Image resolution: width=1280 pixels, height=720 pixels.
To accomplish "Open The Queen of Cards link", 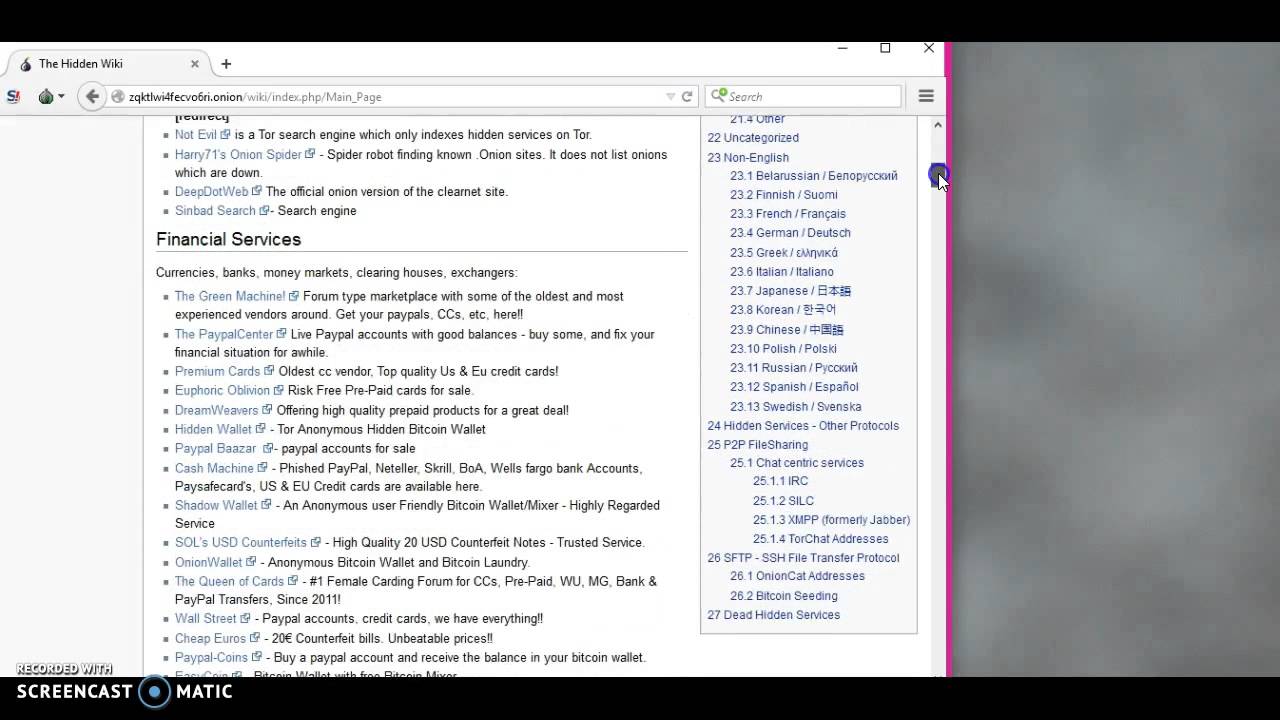I will [229, 582].
